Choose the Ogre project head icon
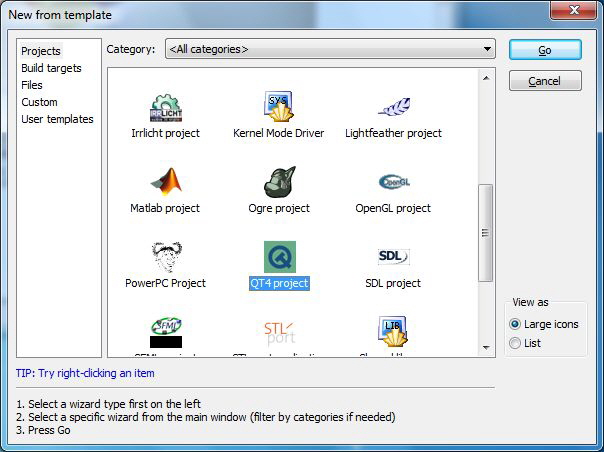This screenshot has width=604, height=452. click(280, 182)
